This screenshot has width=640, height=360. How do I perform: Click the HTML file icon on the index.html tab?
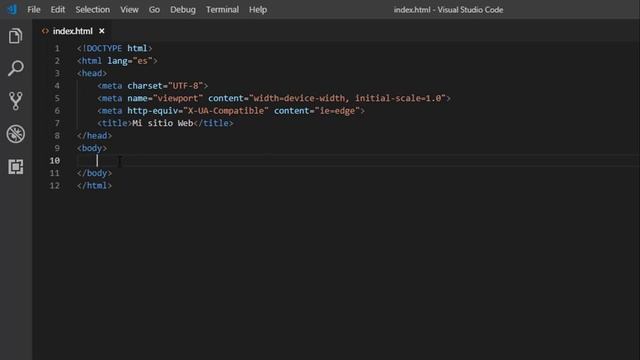(45, 31)
